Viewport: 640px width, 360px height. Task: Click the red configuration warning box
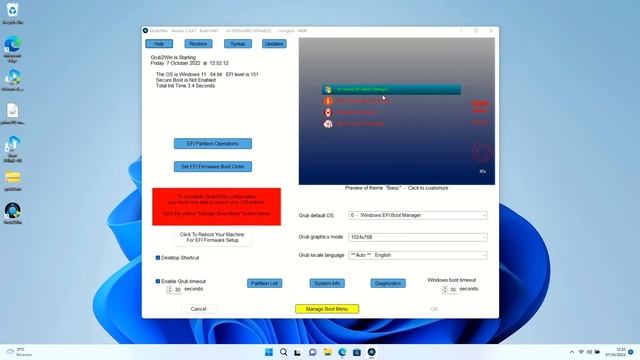216,207
